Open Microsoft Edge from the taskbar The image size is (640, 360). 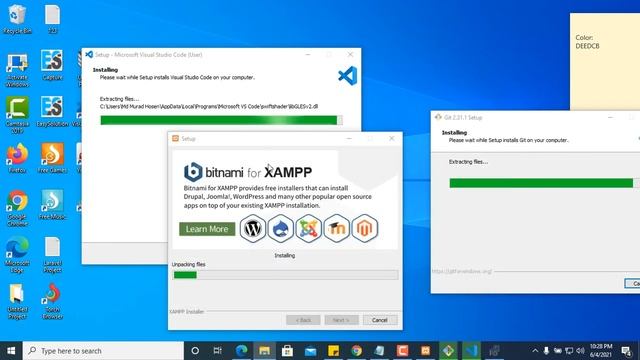coord(241,351)
